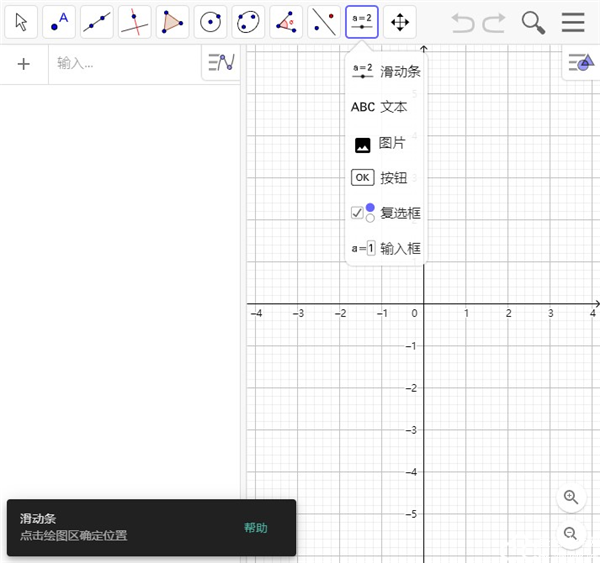The width and height of the screenshot is (600, 563).
Task: Select the Circle with center tool
Action: [210, 22]
